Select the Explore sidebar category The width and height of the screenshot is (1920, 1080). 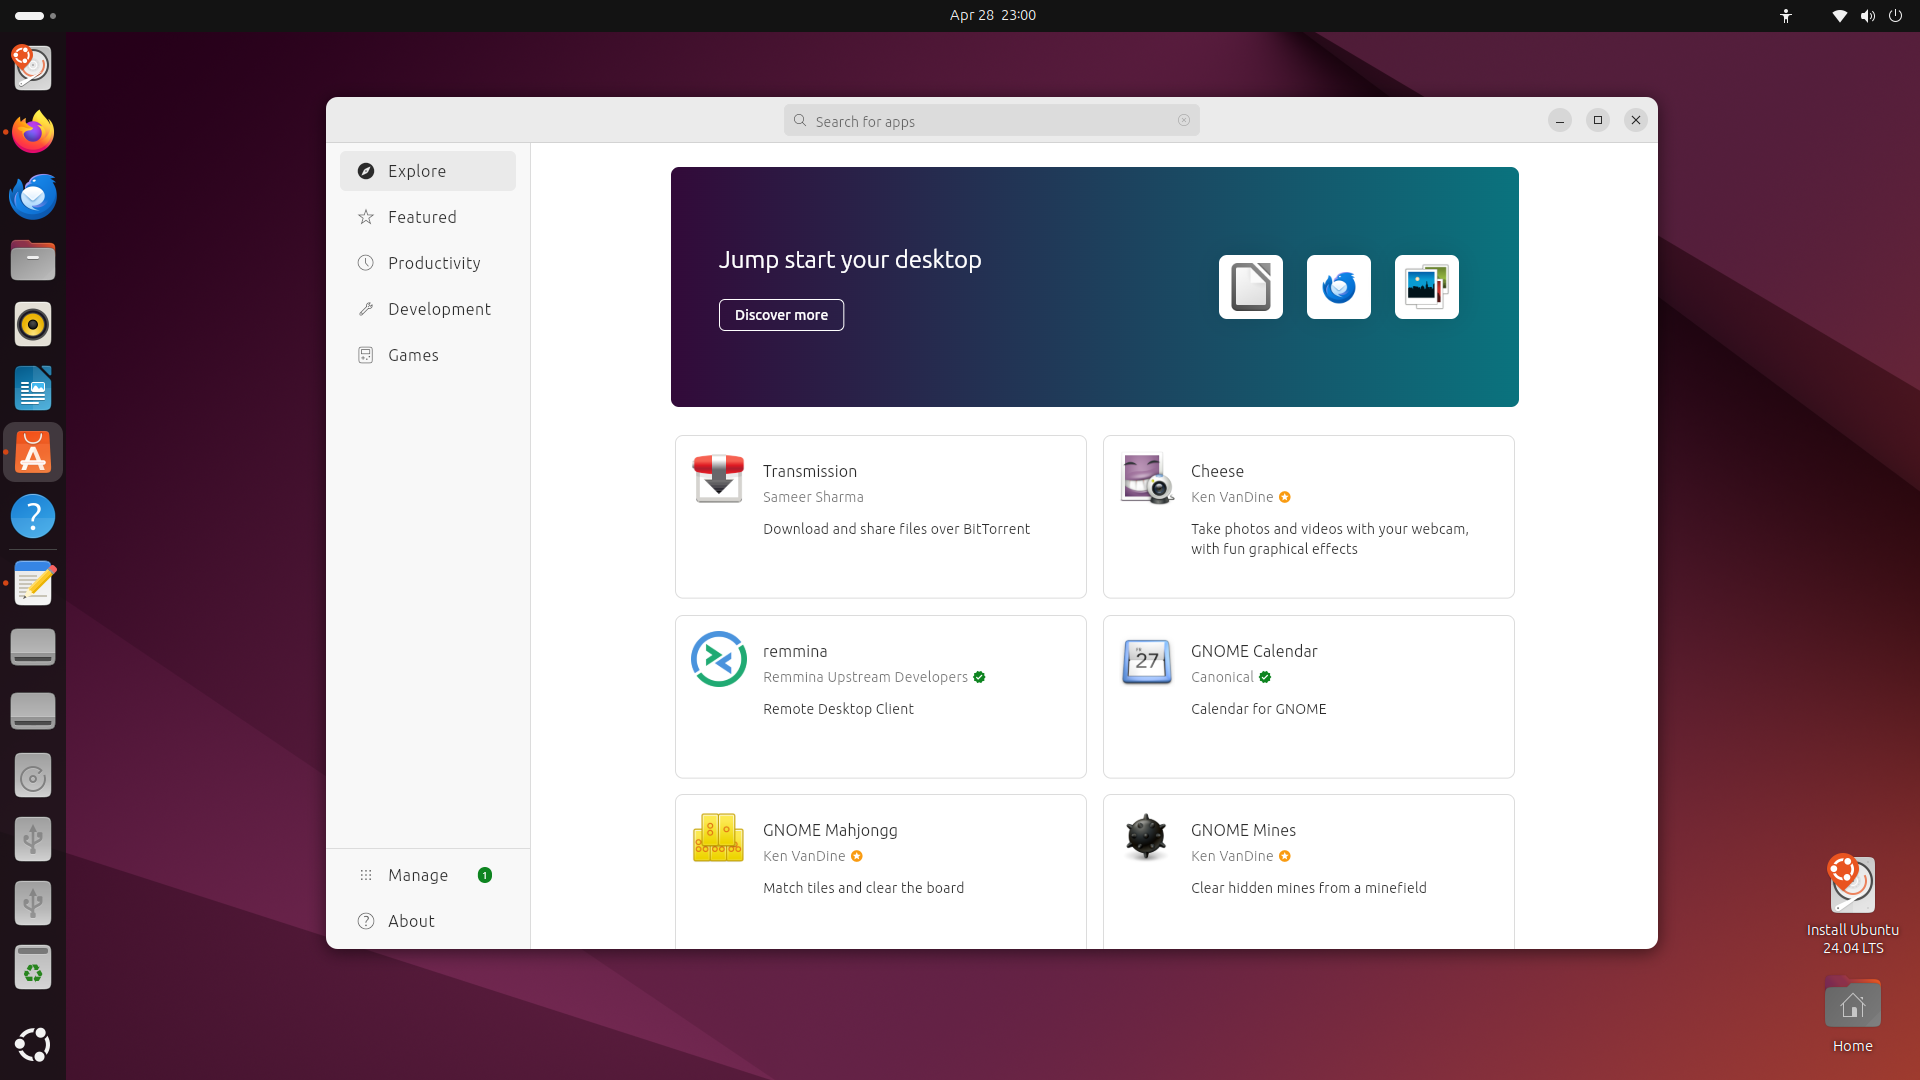click(x=428, y=171)
